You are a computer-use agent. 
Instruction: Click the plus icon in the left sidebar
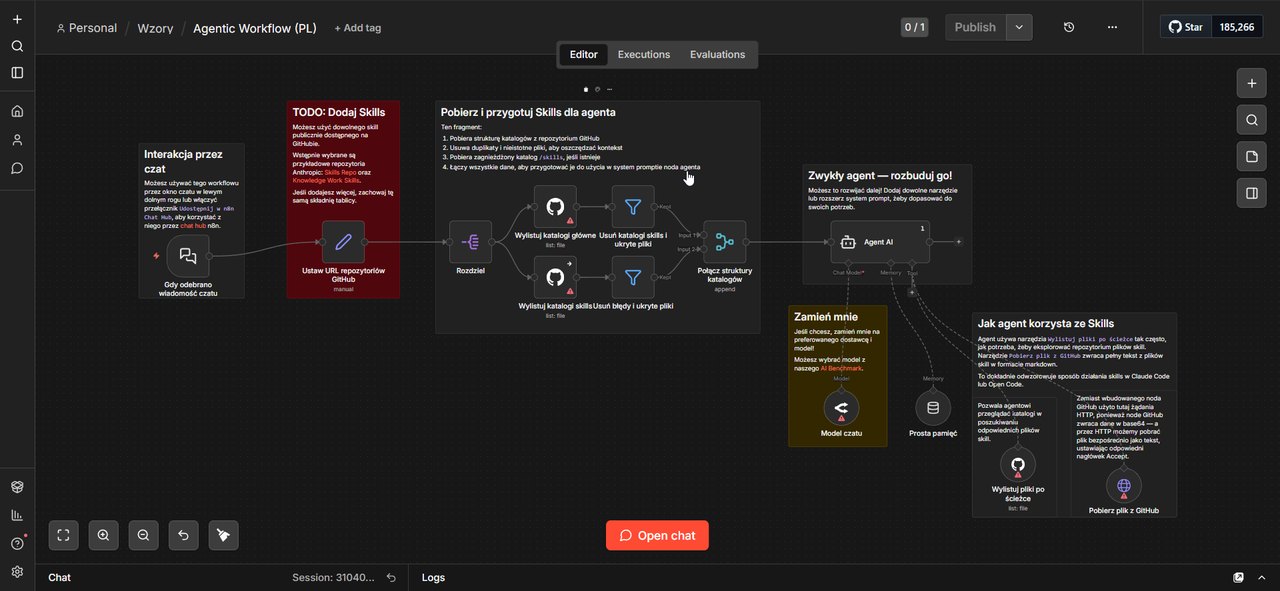click(x=17, y=19)
